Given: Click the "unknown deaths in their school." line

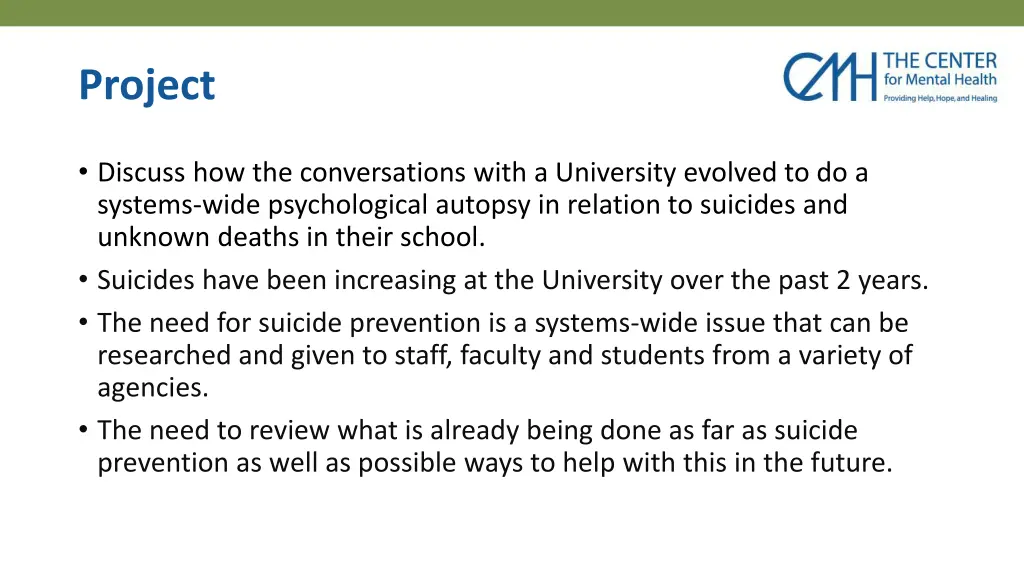Looking at the screenshot, I should 291,237.
